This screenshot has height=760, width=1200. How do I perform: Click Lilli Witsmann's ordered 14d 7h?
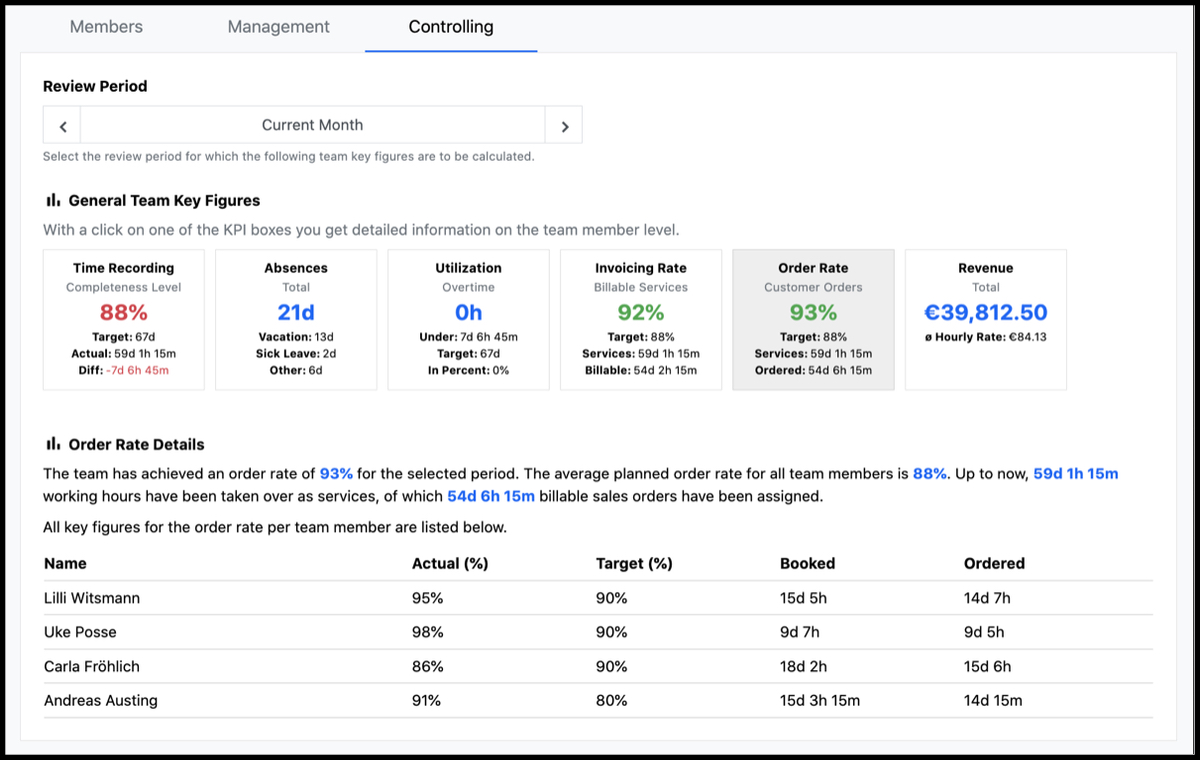coord(988,598)
